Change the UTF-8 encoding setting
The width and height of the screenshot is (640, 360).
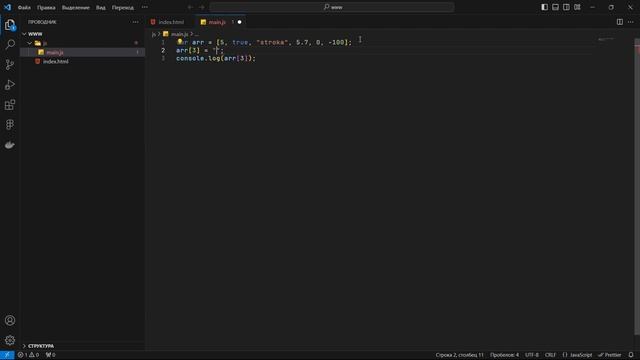click(532, 355)
